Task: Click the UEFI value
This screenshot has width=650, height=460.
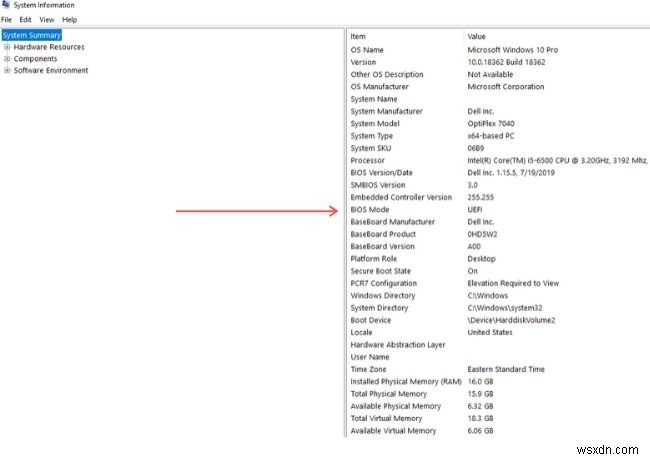Action: [x=475, y=210]
